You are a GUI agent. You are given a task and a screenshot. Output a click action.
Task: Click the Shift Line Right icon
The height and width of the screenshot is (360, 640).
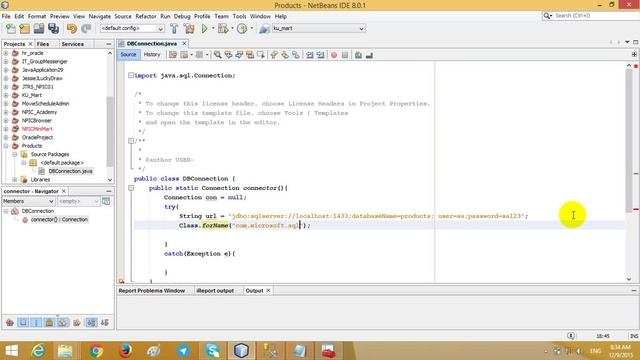click(320, 55)
